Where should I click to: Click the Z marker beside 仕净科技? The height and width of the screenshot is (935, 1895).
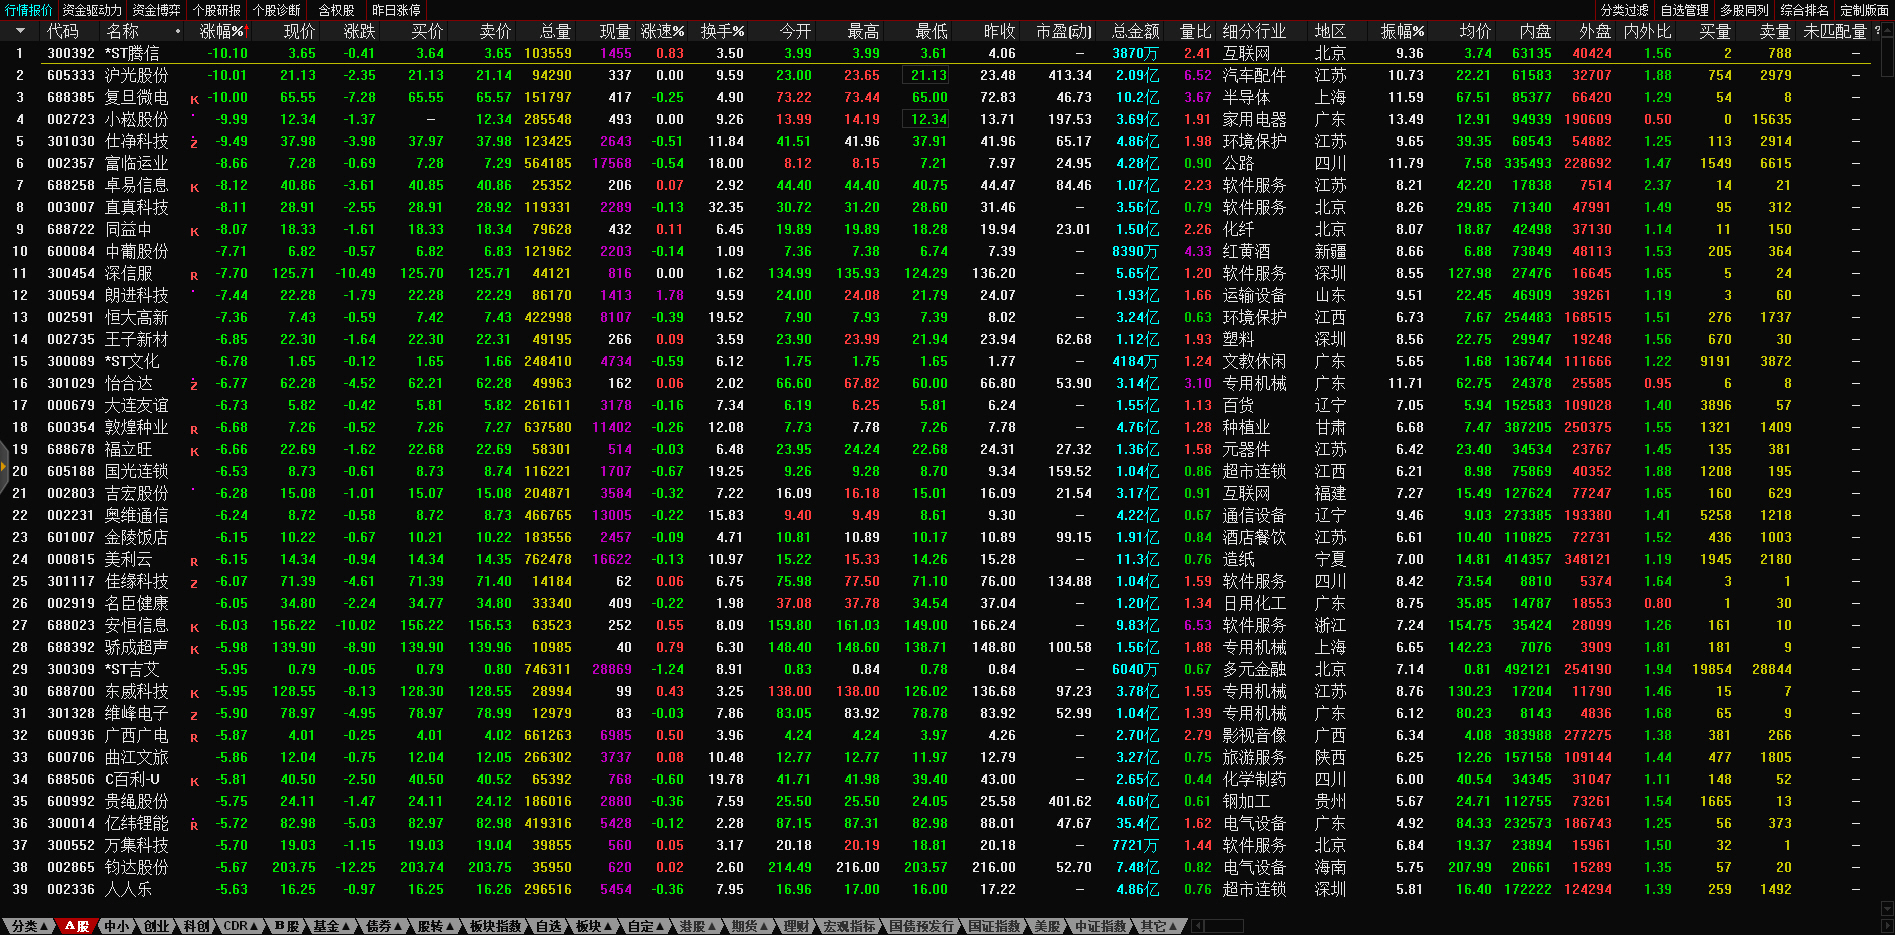[x=194, y=143]
